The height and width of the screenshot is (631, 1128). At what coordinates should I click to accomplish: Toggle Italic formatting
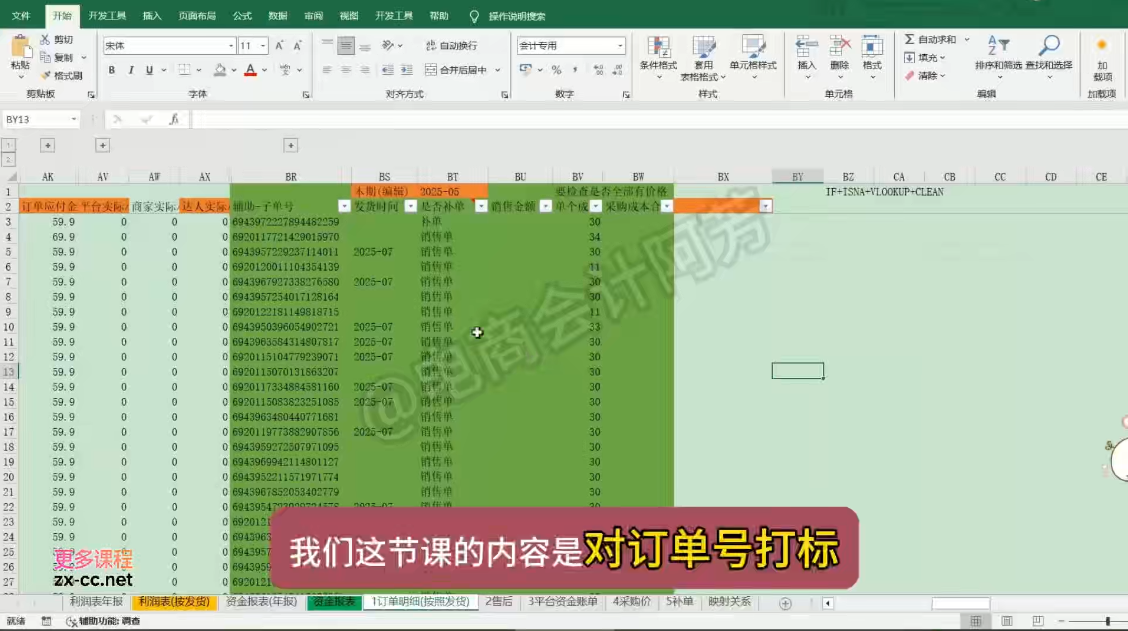[x=131, y=70]
